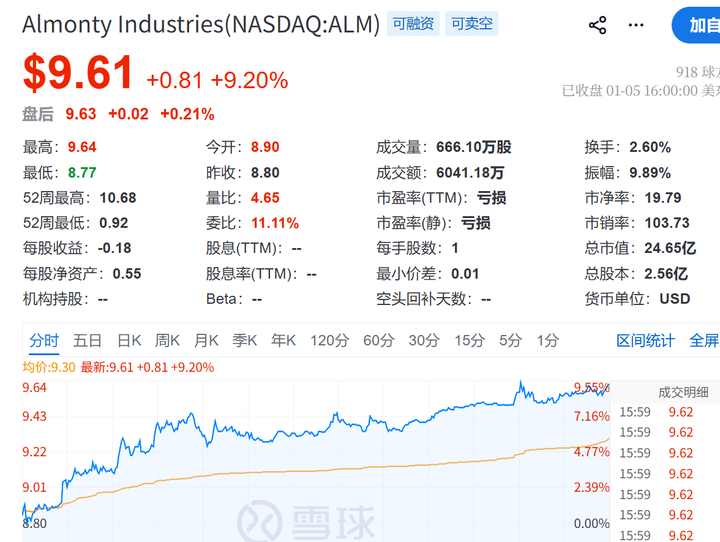Click the 每股收益 value -0.18
Image resolution: width=720 pixels, height=542 pixels.
pos(114,248)
